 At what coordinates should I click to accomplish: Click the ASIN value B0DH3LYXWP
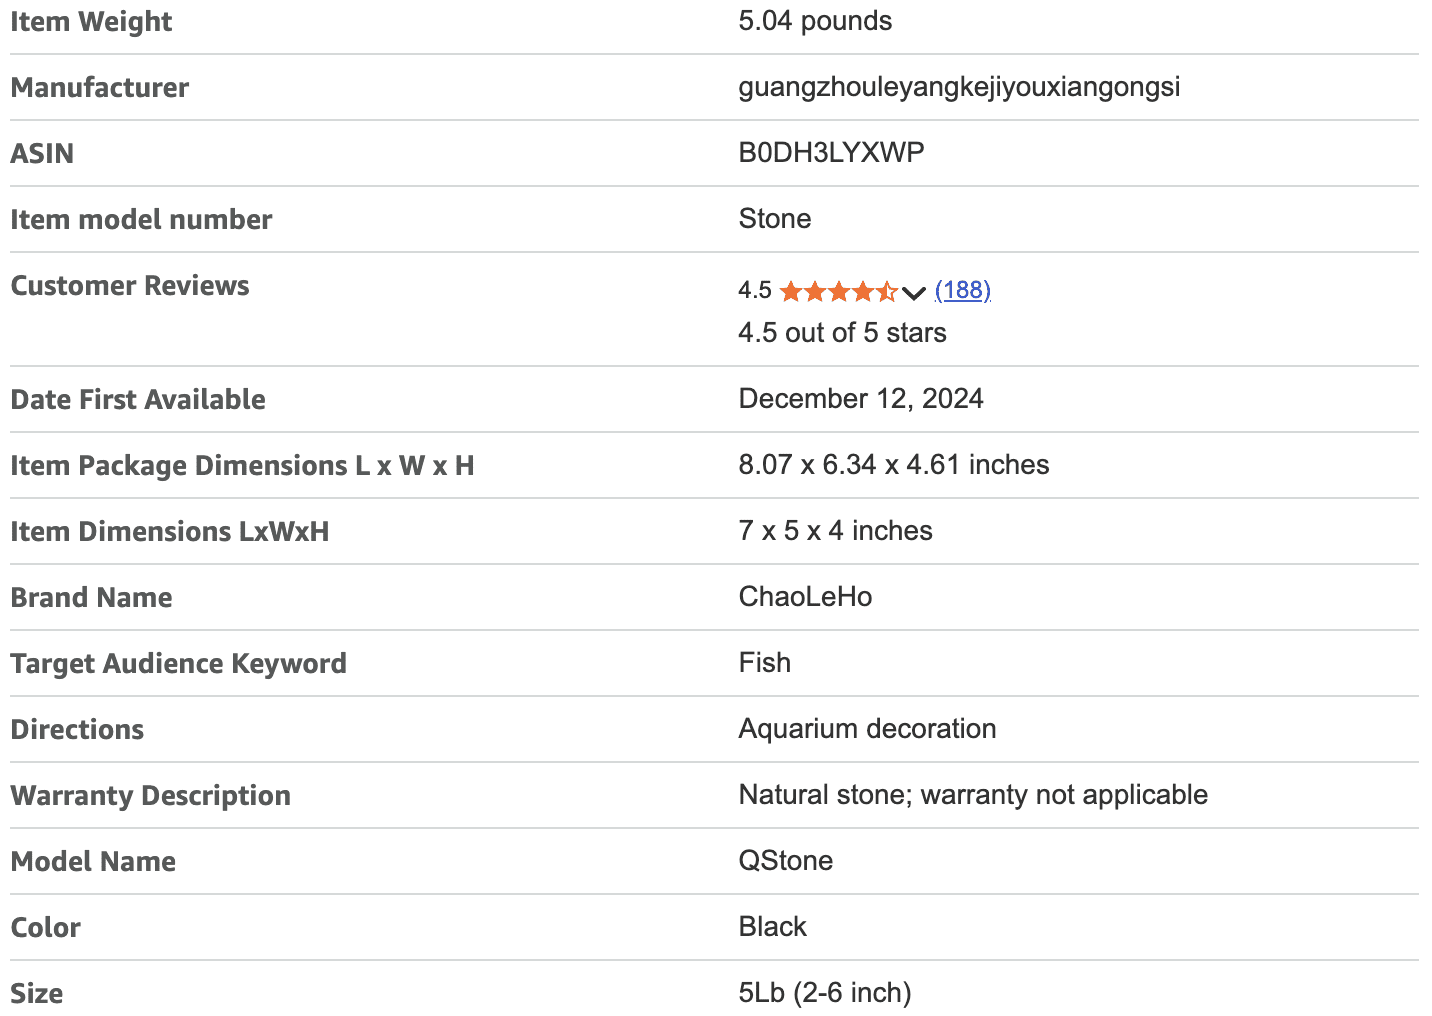[x=831, y=153]
